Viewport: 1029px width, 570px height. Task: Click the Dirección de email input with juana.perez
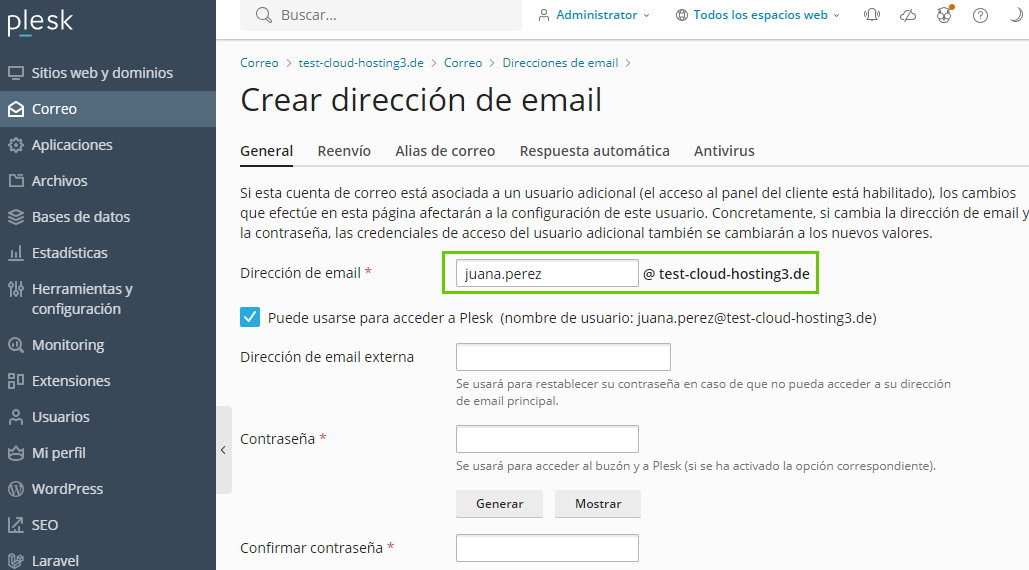click(547, 274)
